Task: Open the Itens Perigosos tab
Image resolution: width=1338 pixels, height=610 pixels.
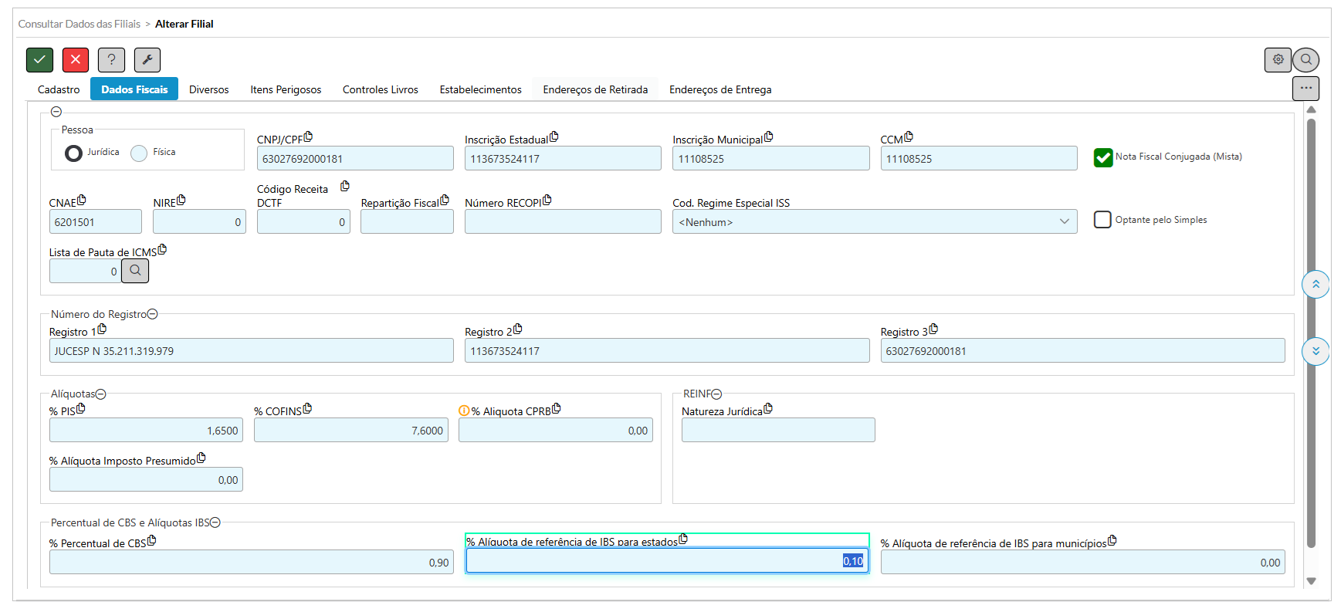Action: pyautogui.click(x=286, y=90)
